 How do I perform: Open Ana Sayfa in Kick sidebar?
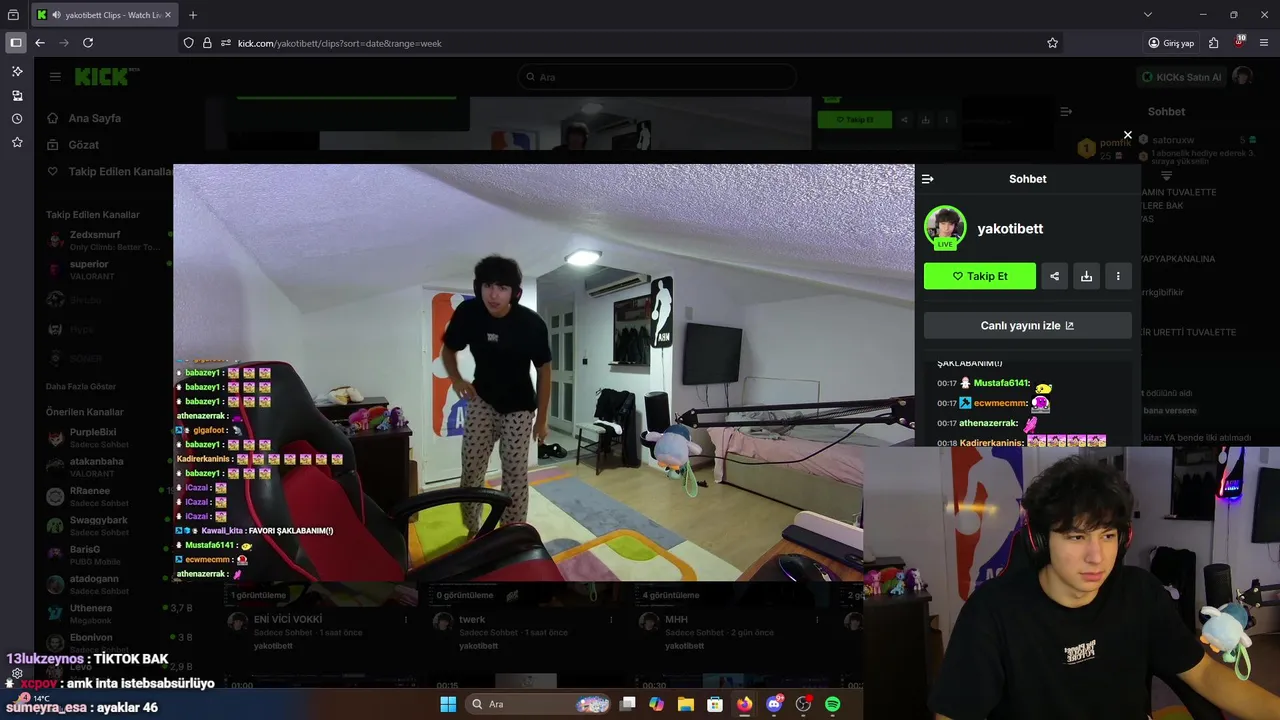tap(85, 118)
